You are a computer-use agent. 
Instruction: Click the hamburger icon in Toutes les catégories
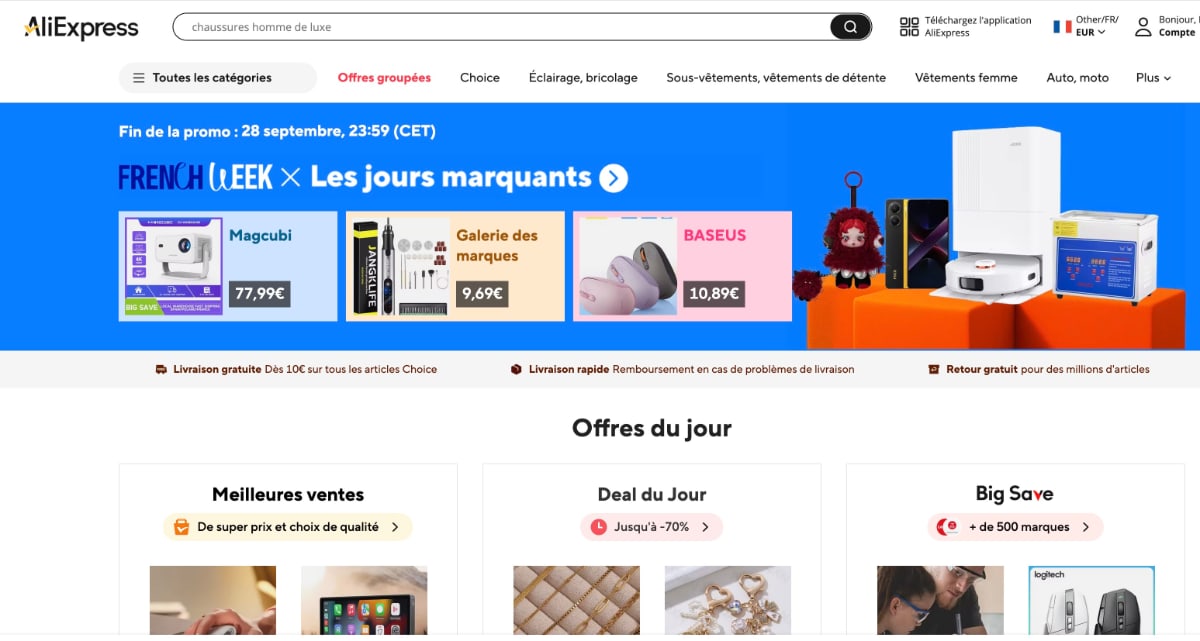click(x=139, y=78)
